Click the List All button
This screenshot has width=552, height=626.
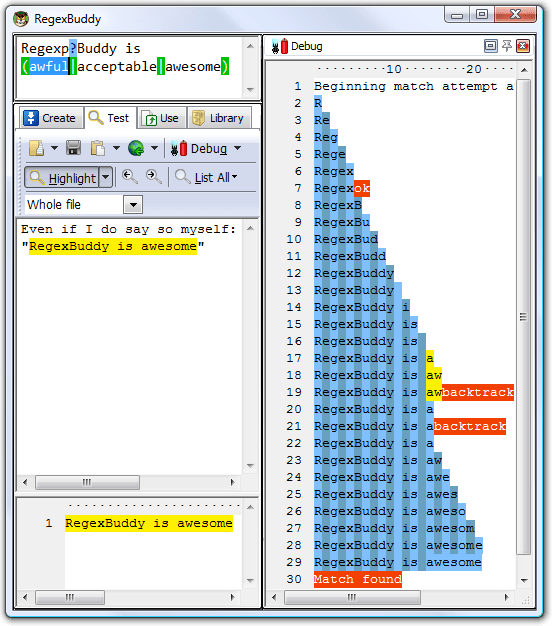[x=206, y=177]
